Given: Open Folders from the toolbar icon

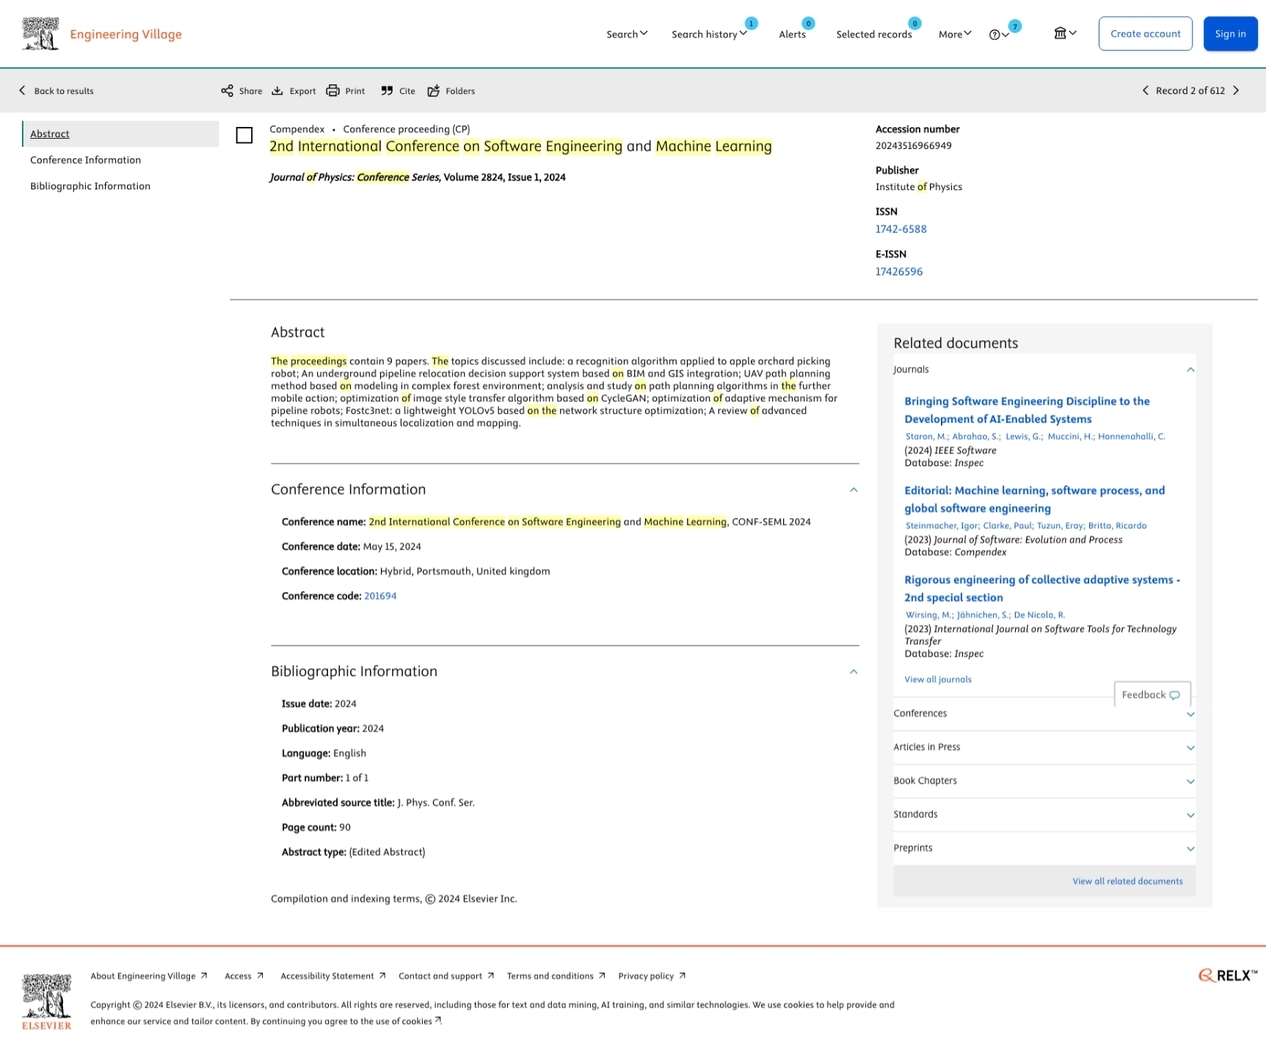Looking at the screenshot, I should pyautogui.click(x=434, y=91).
